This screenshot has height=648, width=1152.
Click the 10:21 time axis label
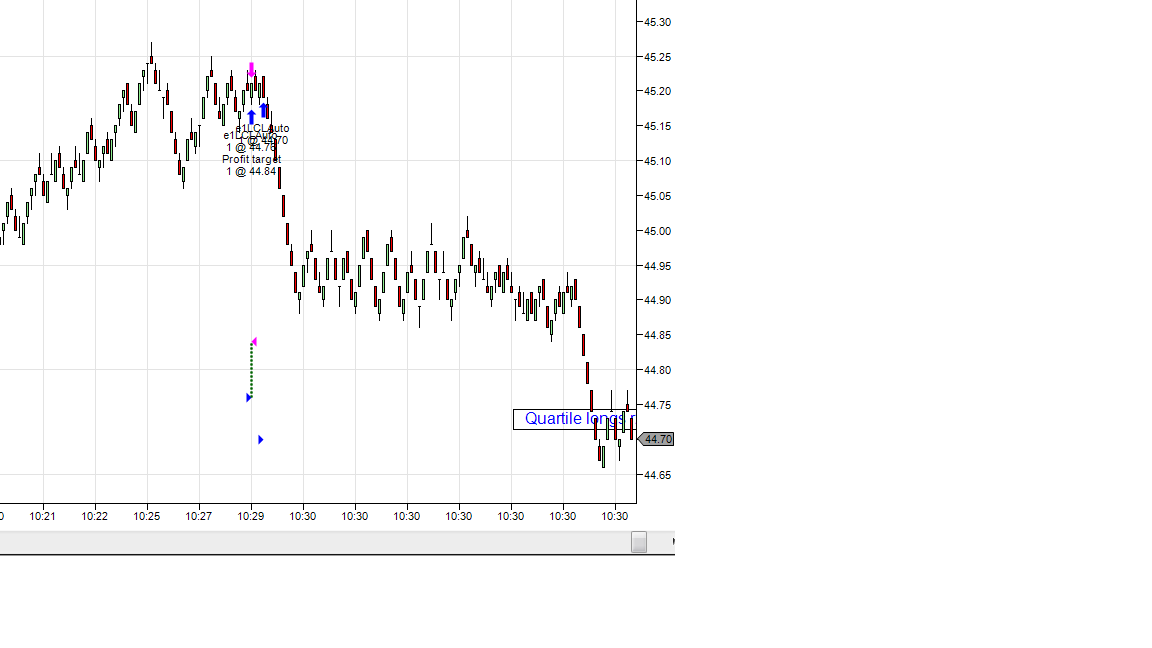(x=43, y=516)
